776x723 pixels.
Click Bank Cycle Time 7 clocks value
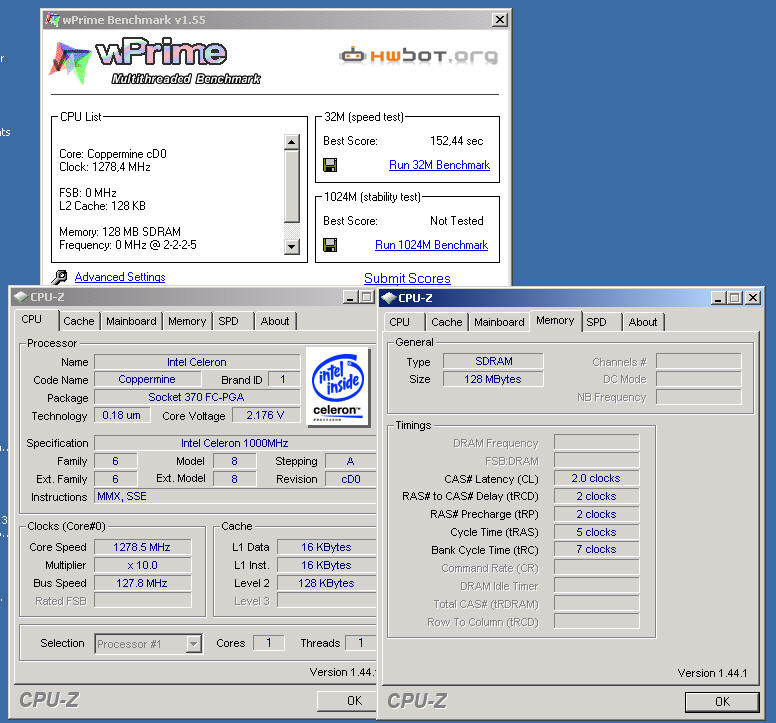(x=596, y=549)
